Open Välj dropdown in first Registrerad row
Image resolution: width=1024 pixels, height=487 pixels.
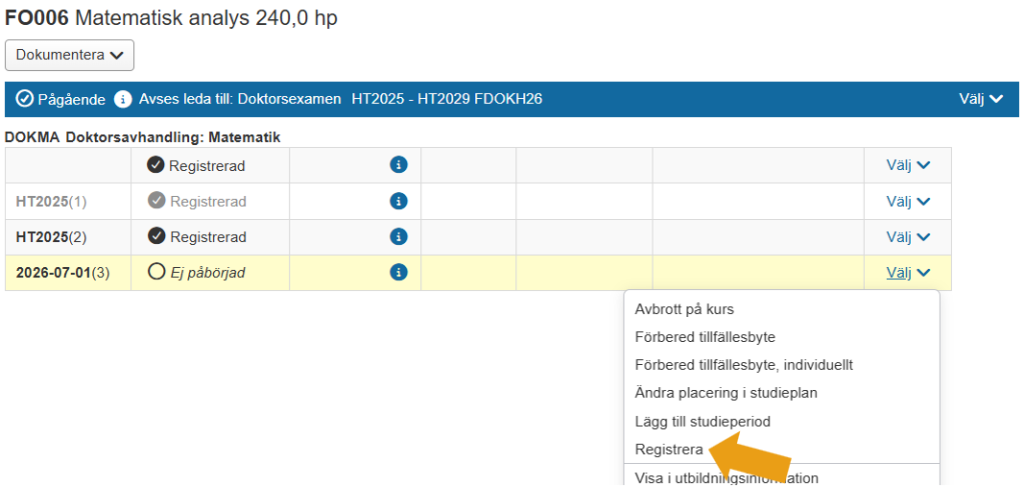(908, 166)
